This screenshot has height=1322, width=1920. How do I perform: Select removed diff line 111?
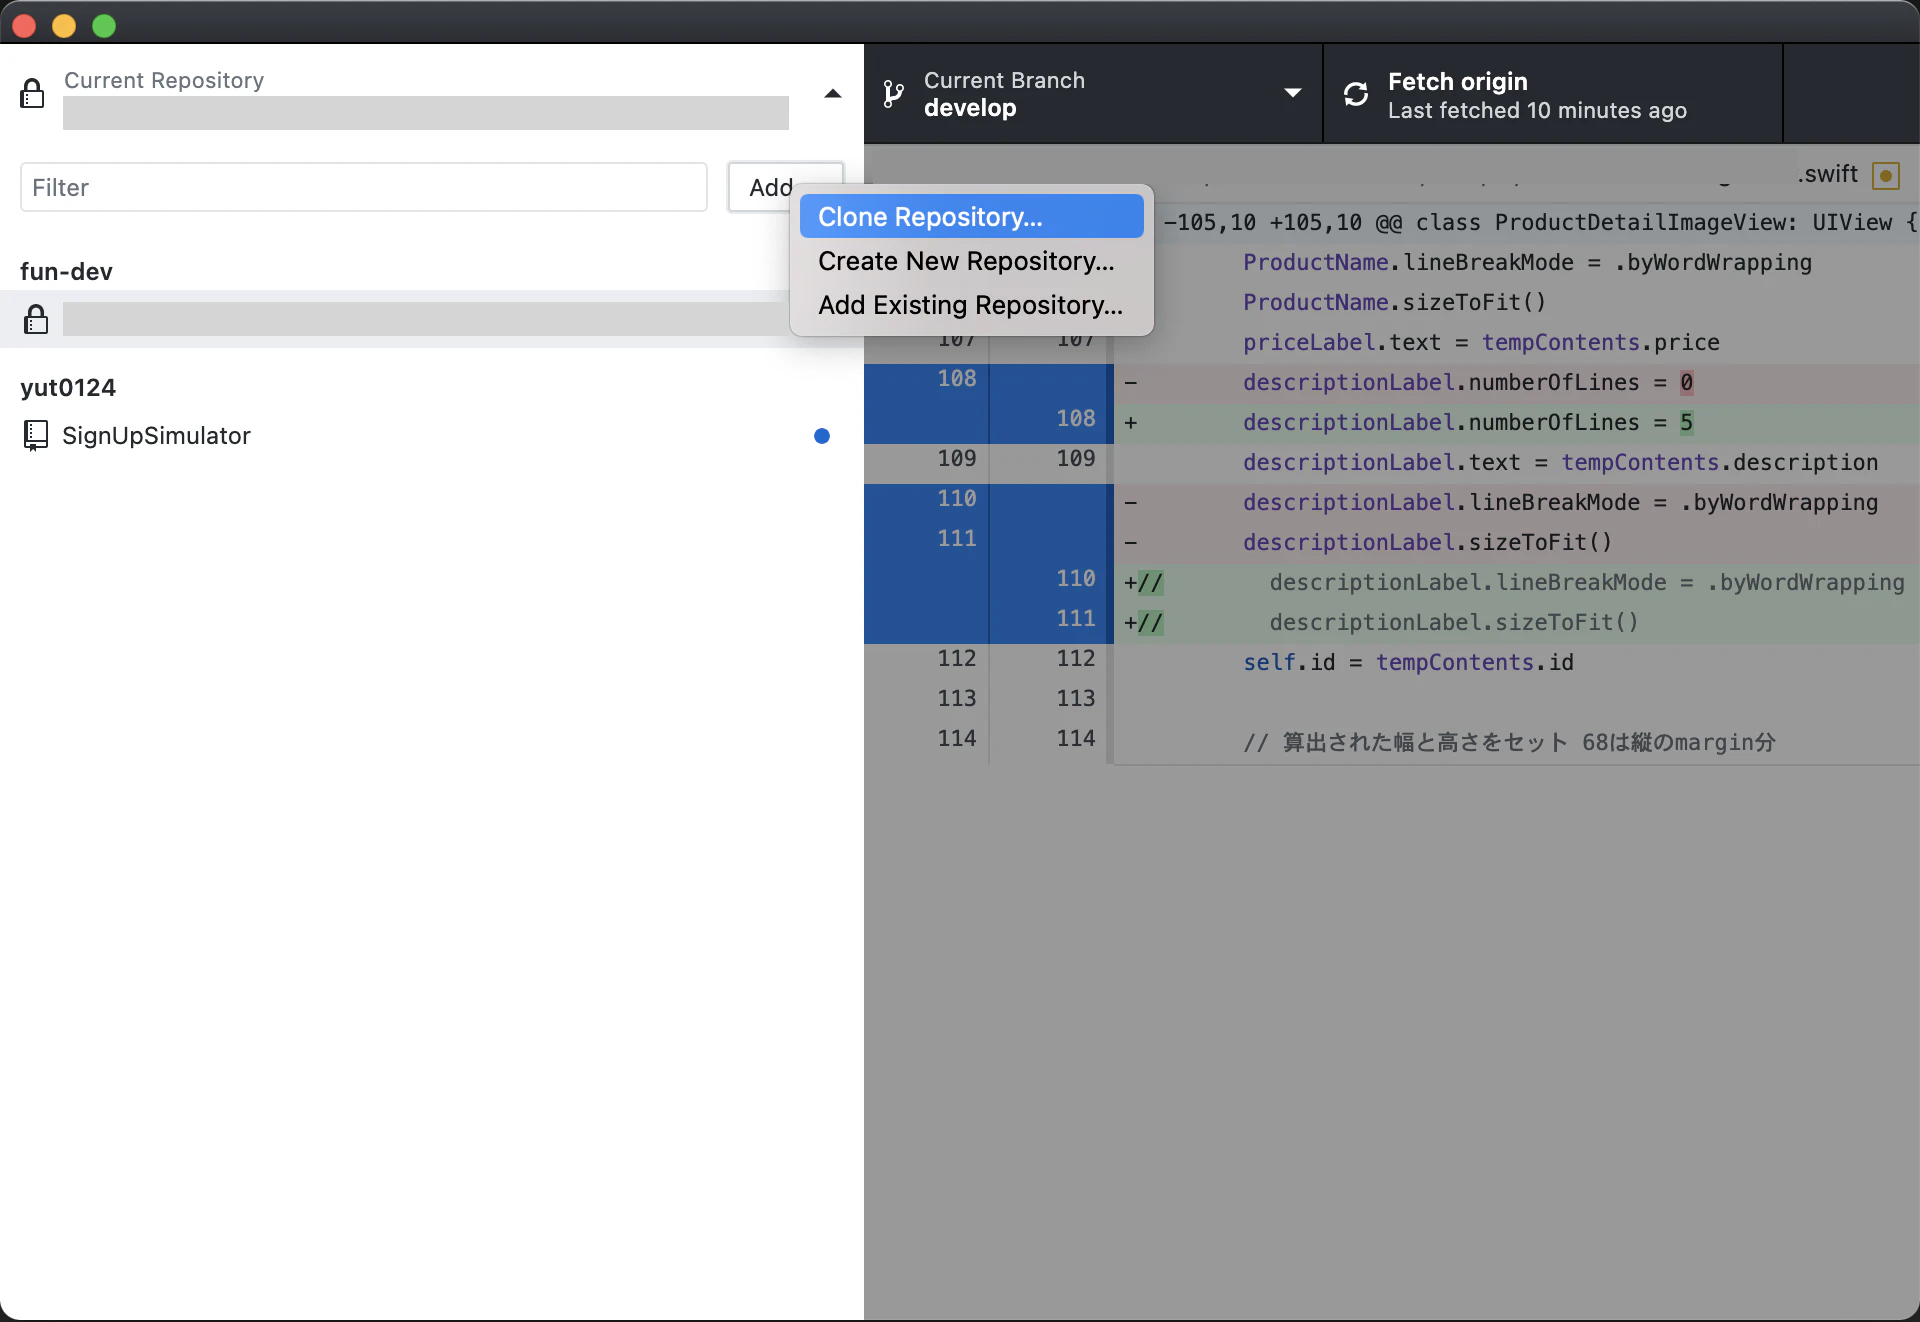(956, 539)
